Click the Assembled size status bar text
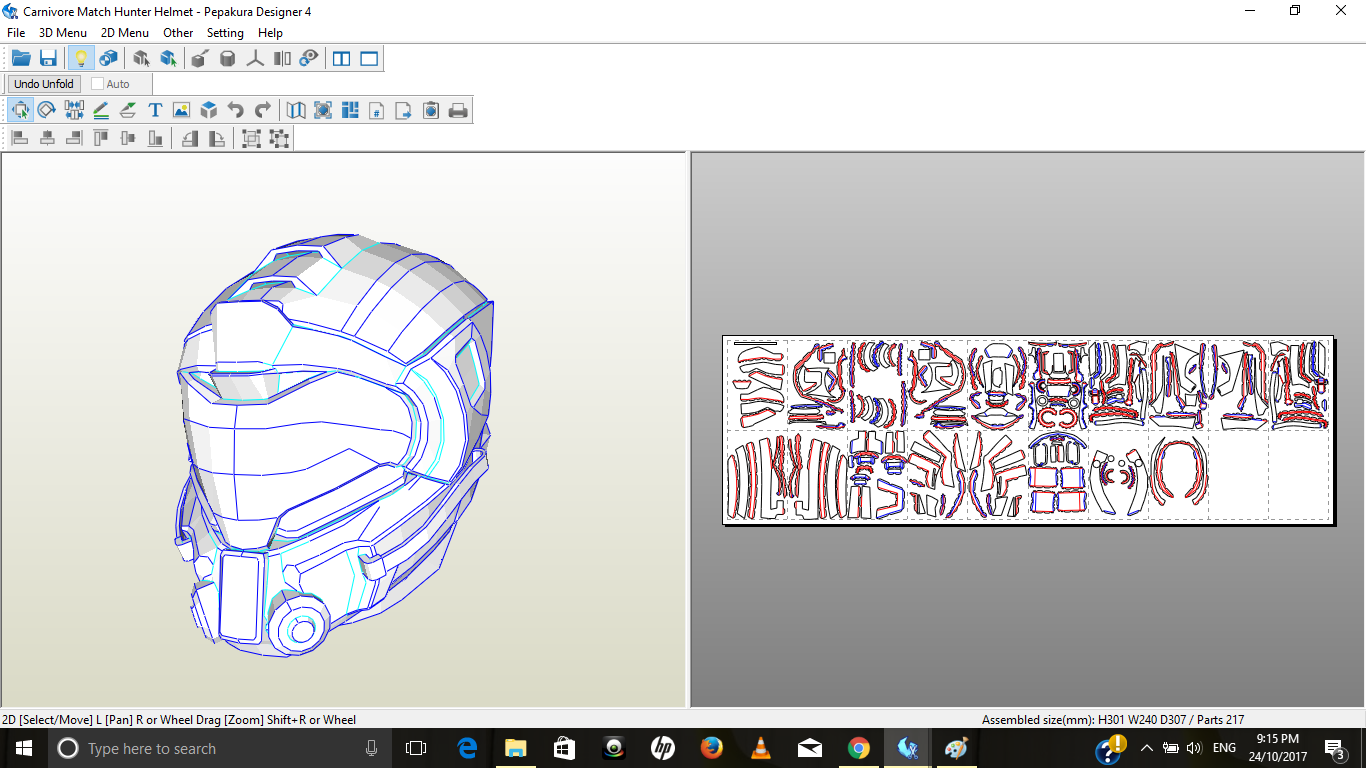 tap(1113, 719)
